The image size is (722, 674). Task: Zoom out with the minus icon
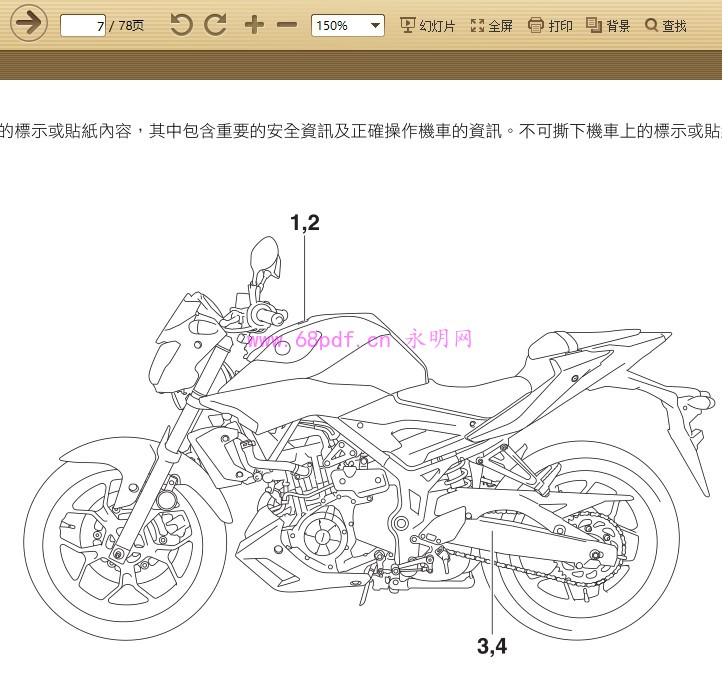[287, 25]
